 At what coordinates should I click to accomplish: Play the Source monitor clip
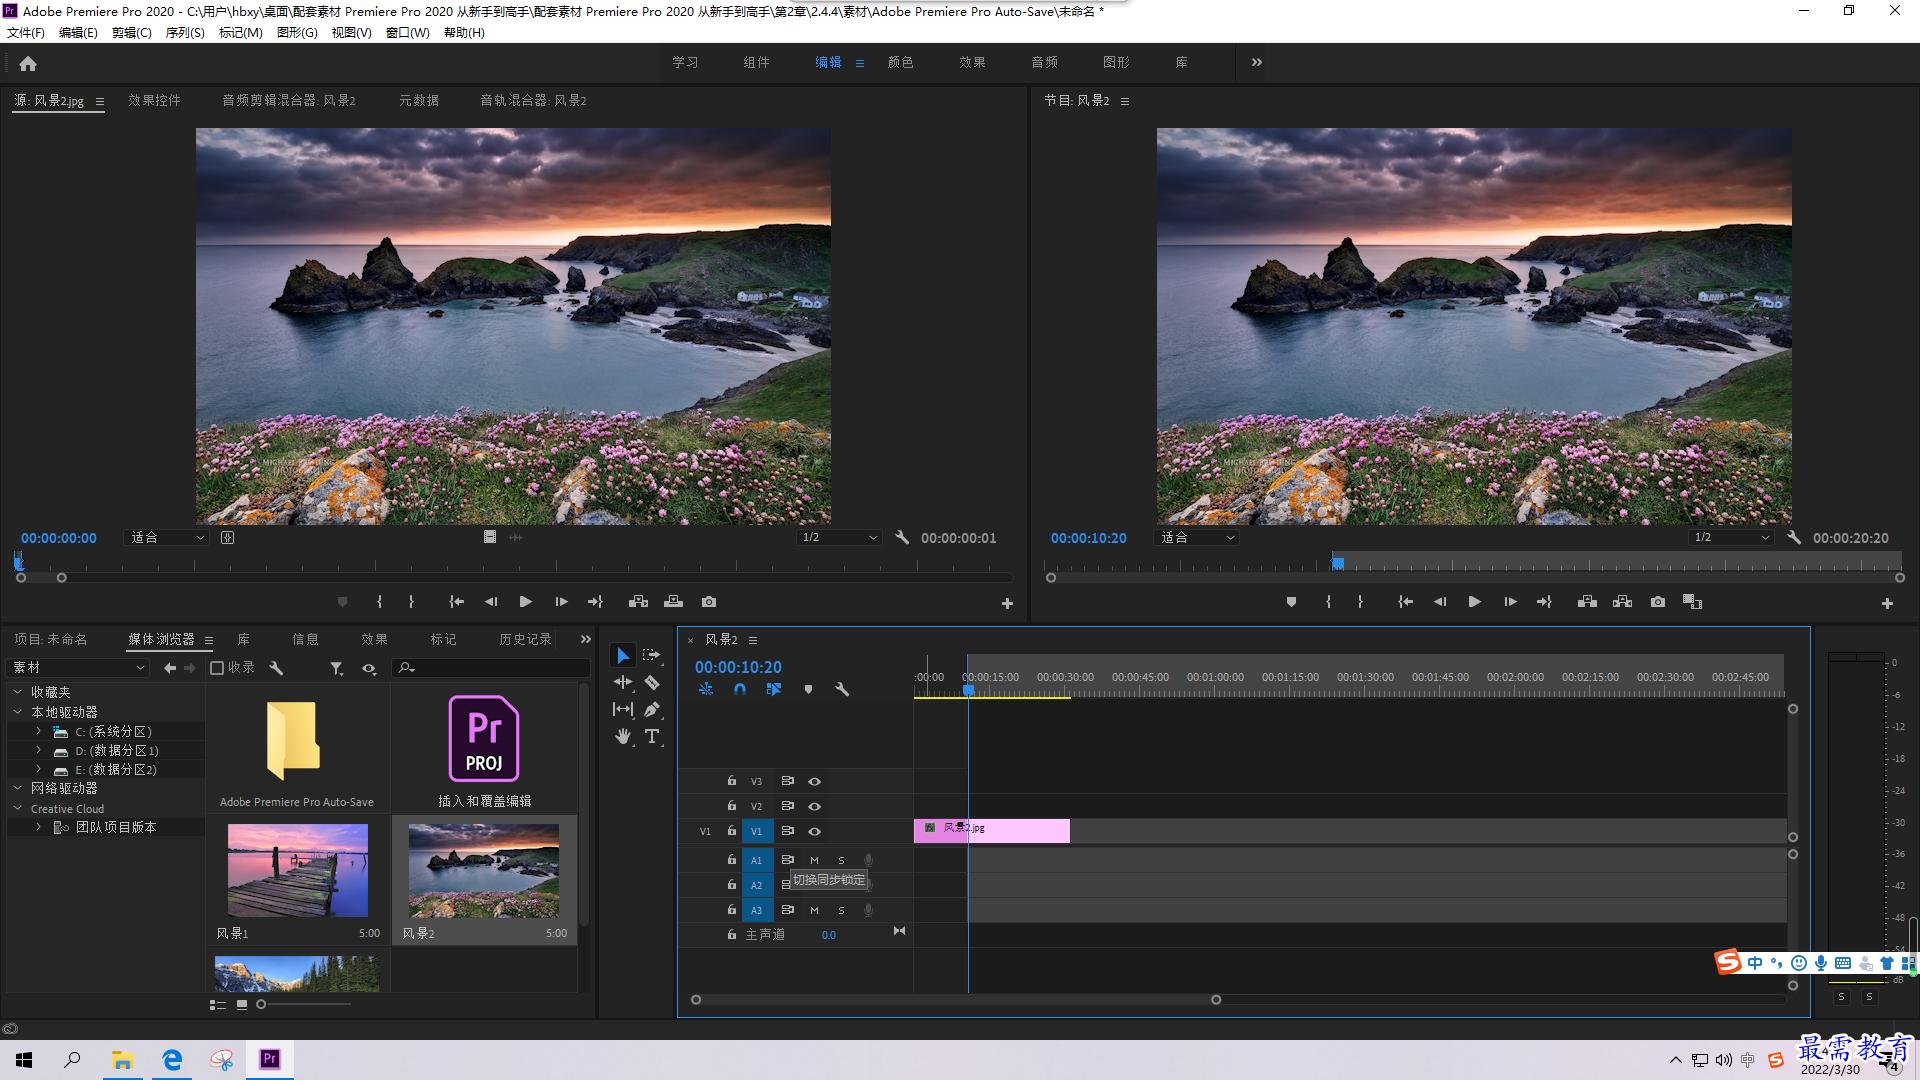[x=525, y=602]
